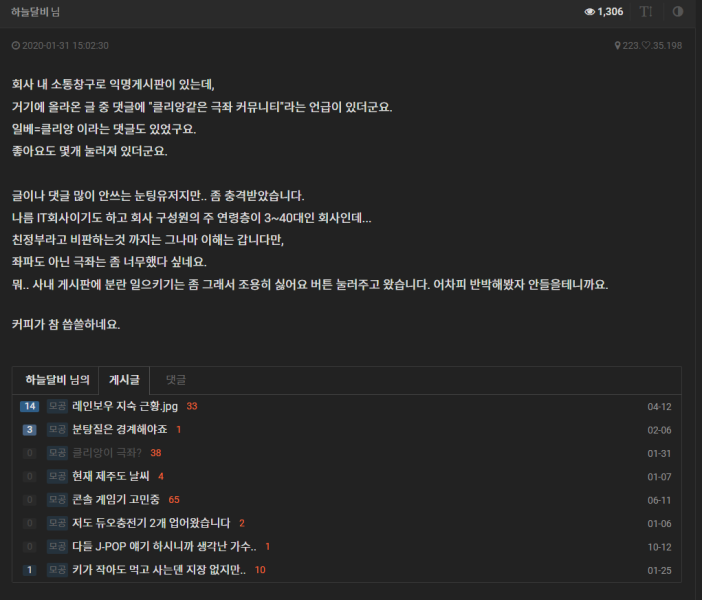This screenshot has height=600, width=702.
Task: Click the 3 like badge on 분탕질은 post
Action: click(x=30, y=429)
